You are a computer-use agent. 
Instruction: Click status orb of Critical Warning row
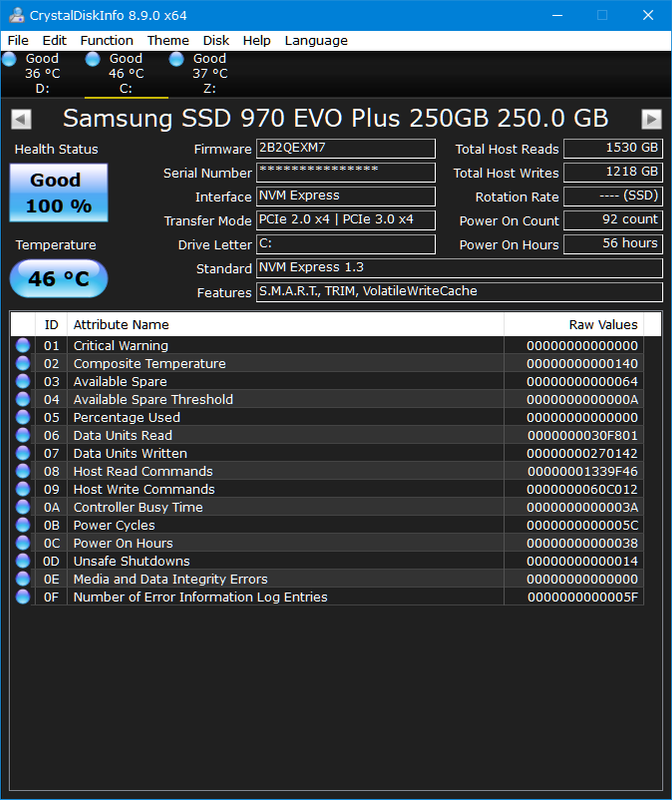tap(23, 345)
